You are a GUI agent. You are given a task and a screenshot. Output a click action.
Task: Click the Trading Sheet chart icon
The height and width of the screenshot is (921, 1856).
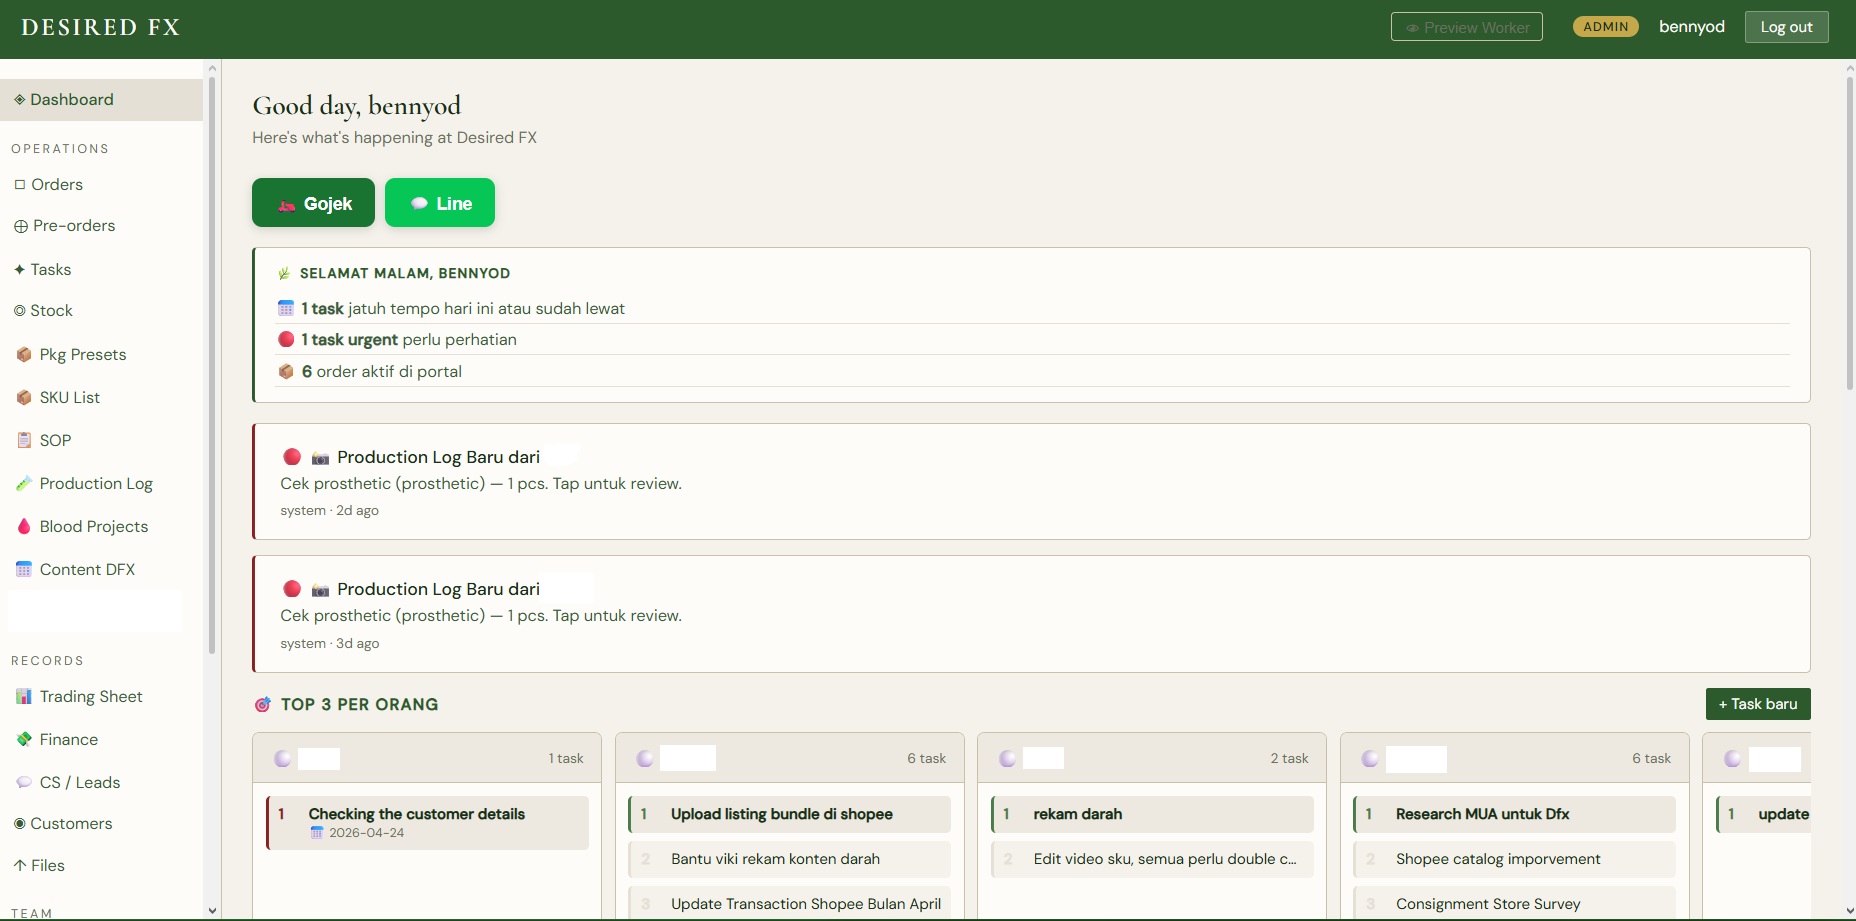[24, 697]
